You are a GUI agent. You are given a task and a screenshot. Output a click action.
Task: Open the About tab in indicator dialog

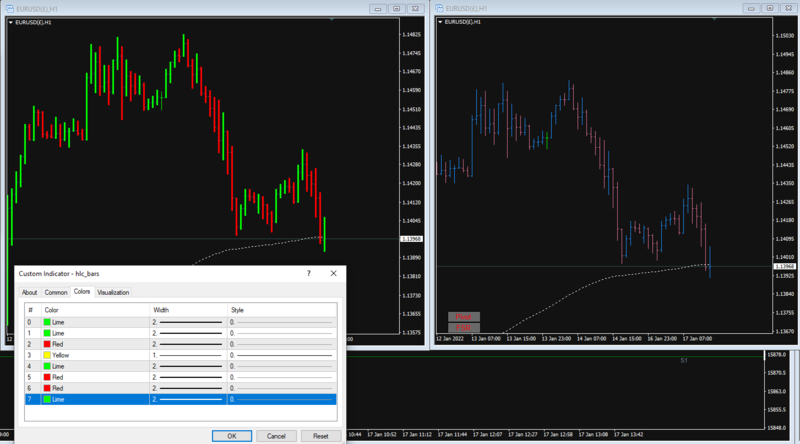click(29, 292)
